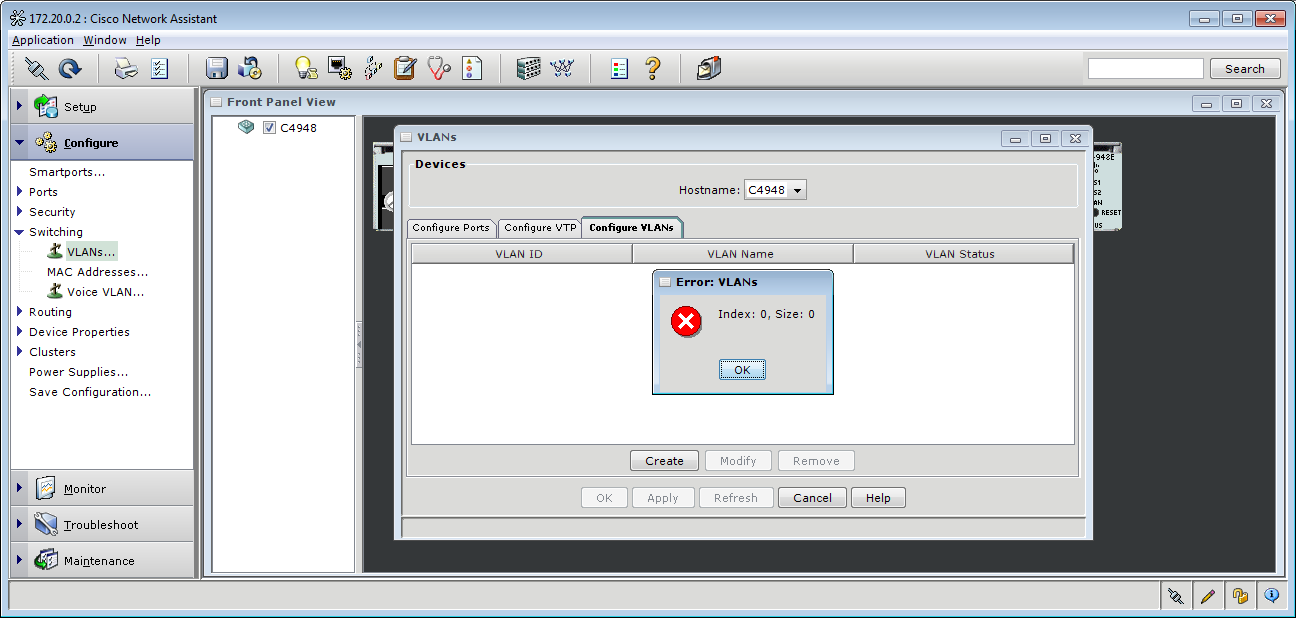Open the Window menu
This screenshot has width=1296, height=618.
pyautogui.click(x=105, y=40)
